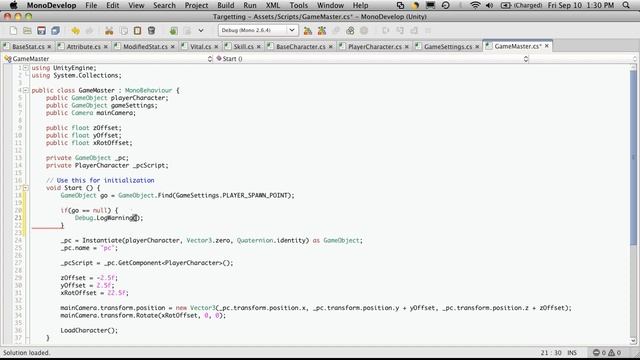Switch to the Vital.cs tab
Image resolution: width=640 pixels, height=360 pixels.
(x=200, y=47)
